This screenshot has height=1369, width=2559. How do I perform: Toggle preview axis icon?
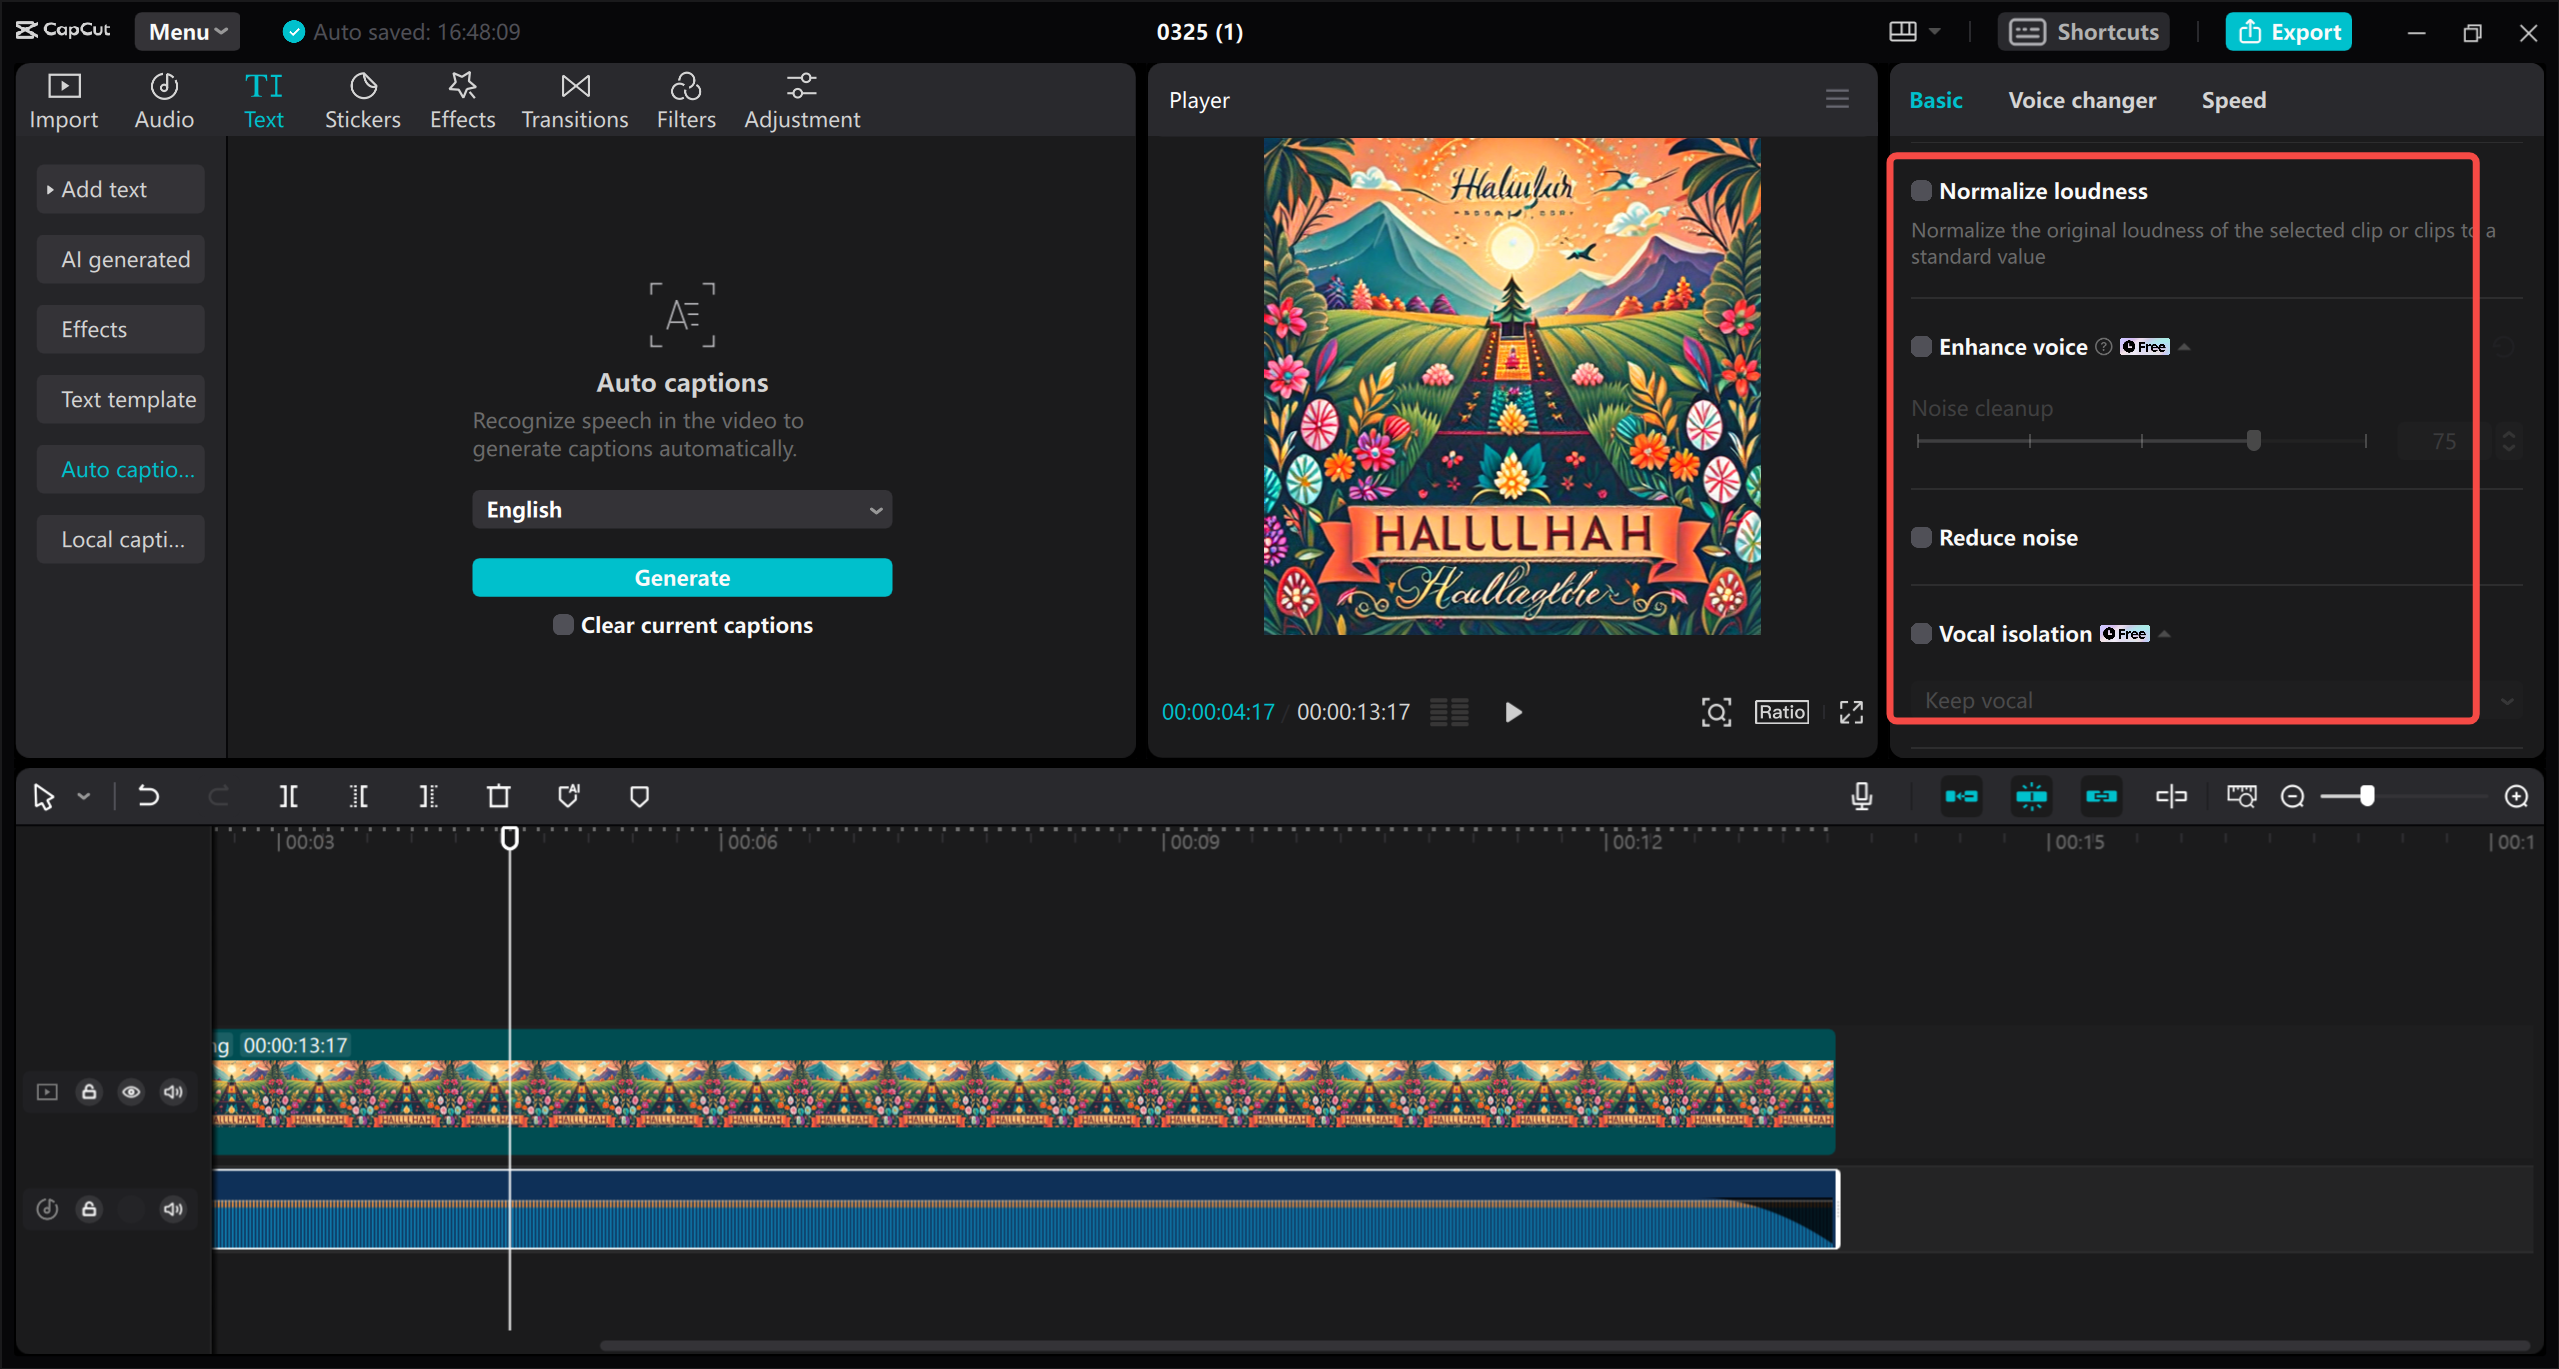pos(2171,796)
